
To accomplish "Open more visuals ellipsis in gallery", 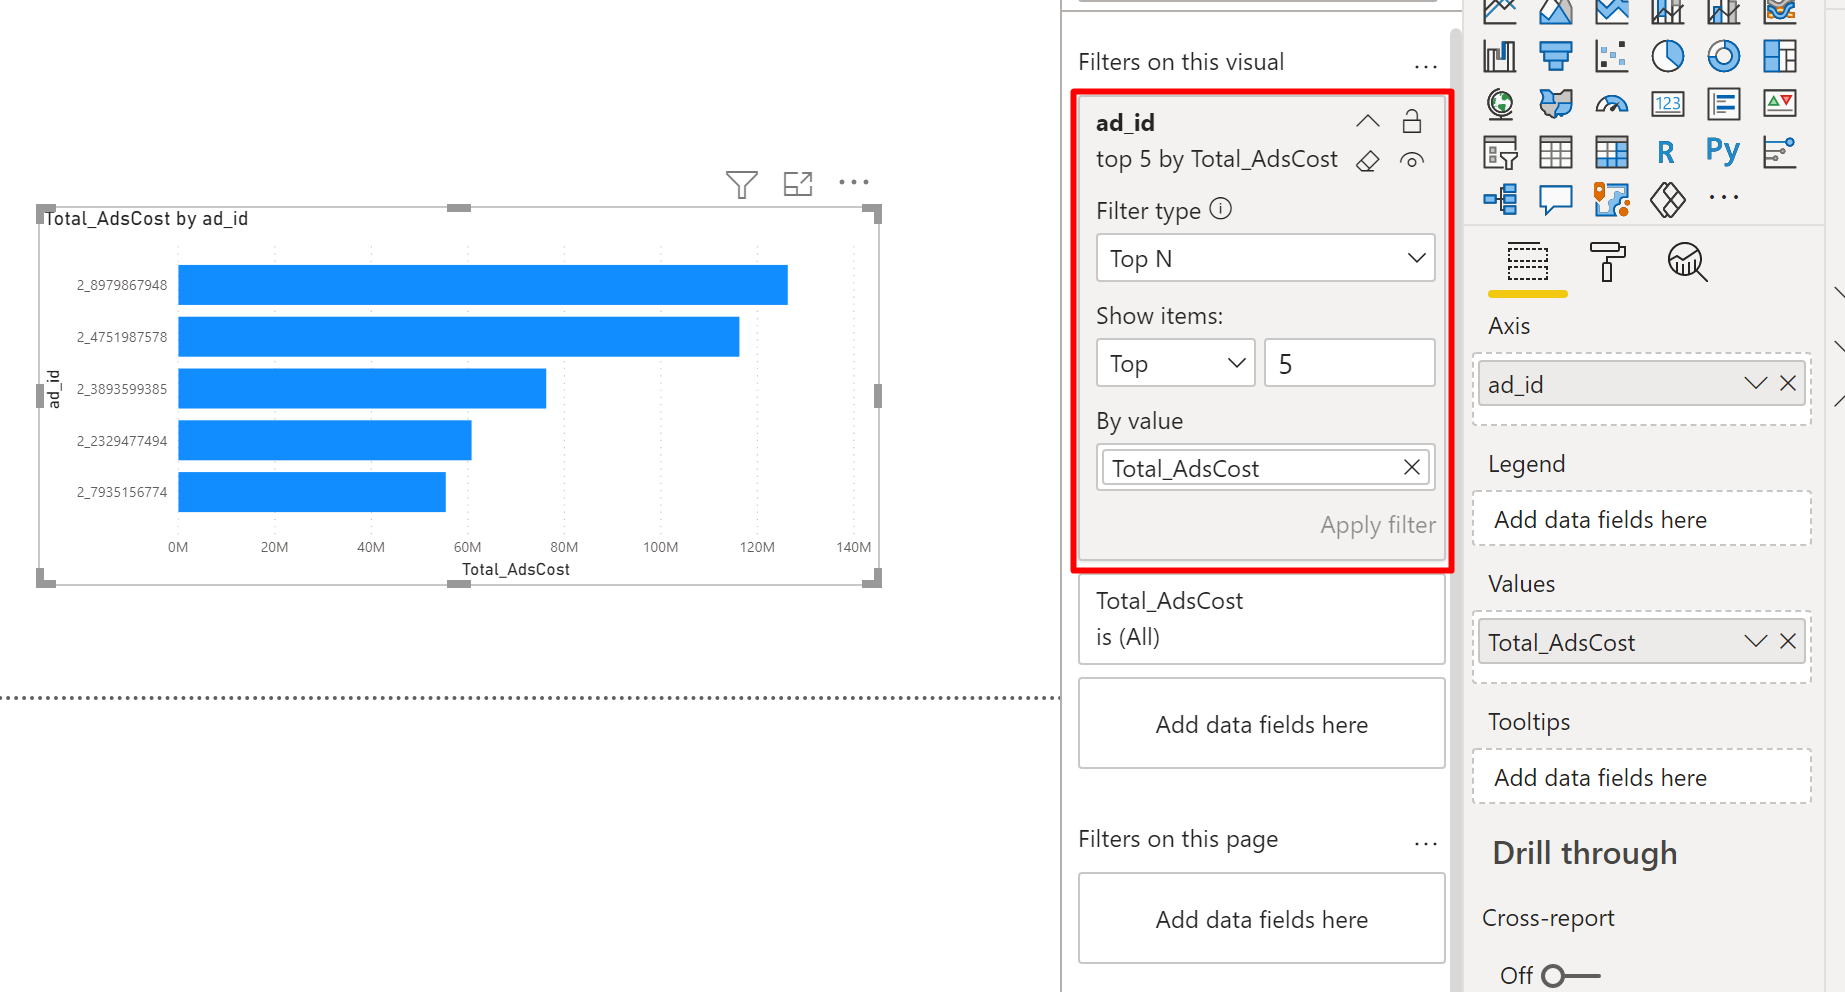I will click(1723, 198).
